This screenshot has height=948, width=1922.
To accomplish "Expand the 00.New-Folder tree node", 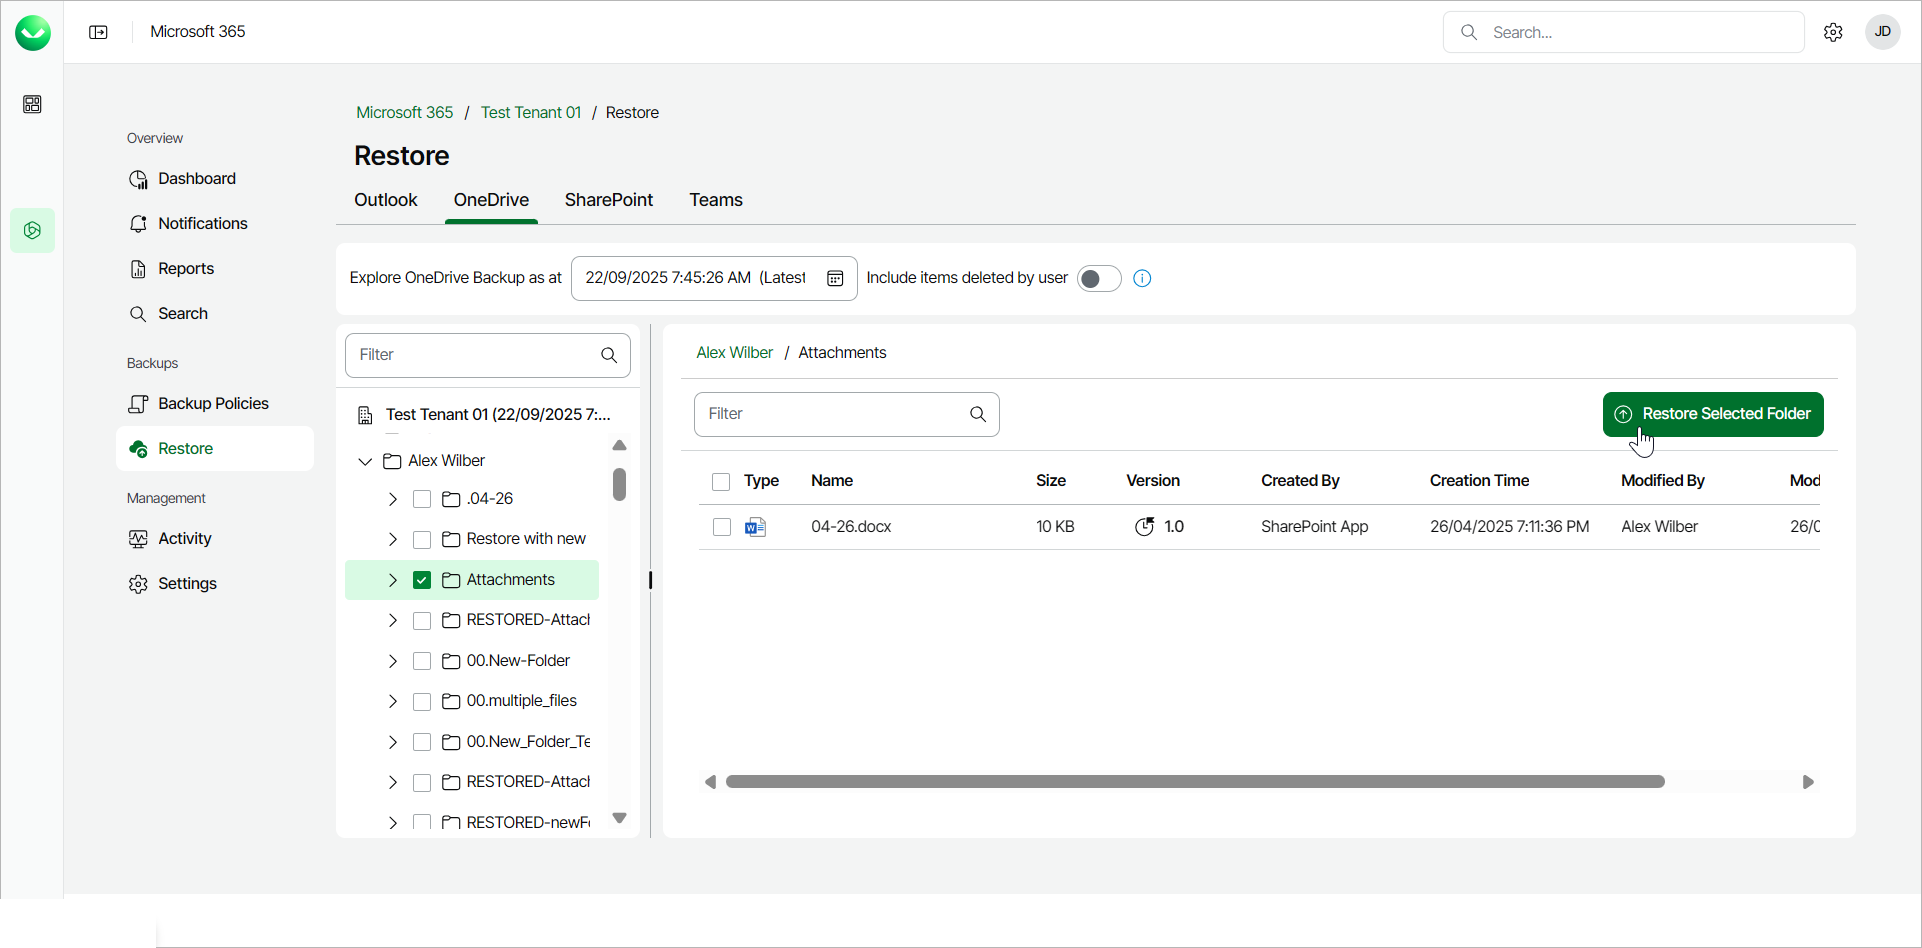I will (x=393, y=661).
